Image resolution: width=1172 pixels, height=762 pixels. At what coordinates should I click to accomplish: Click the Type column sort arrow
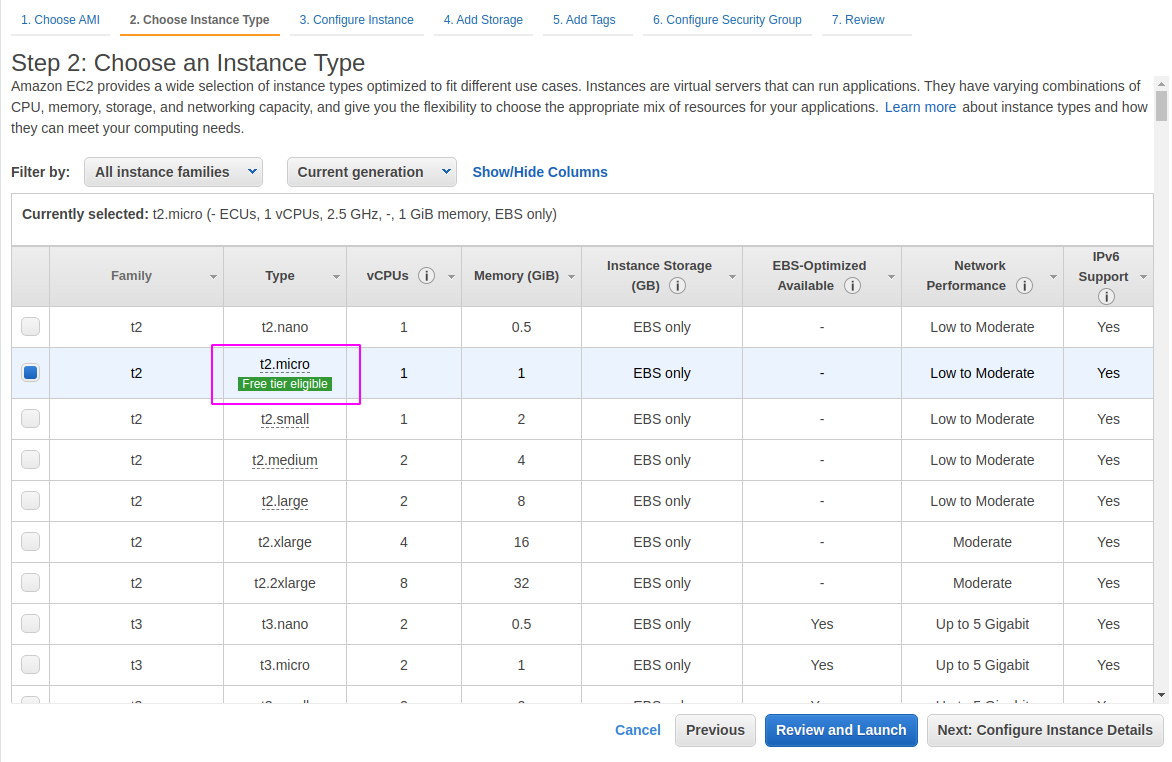point(336,277)
